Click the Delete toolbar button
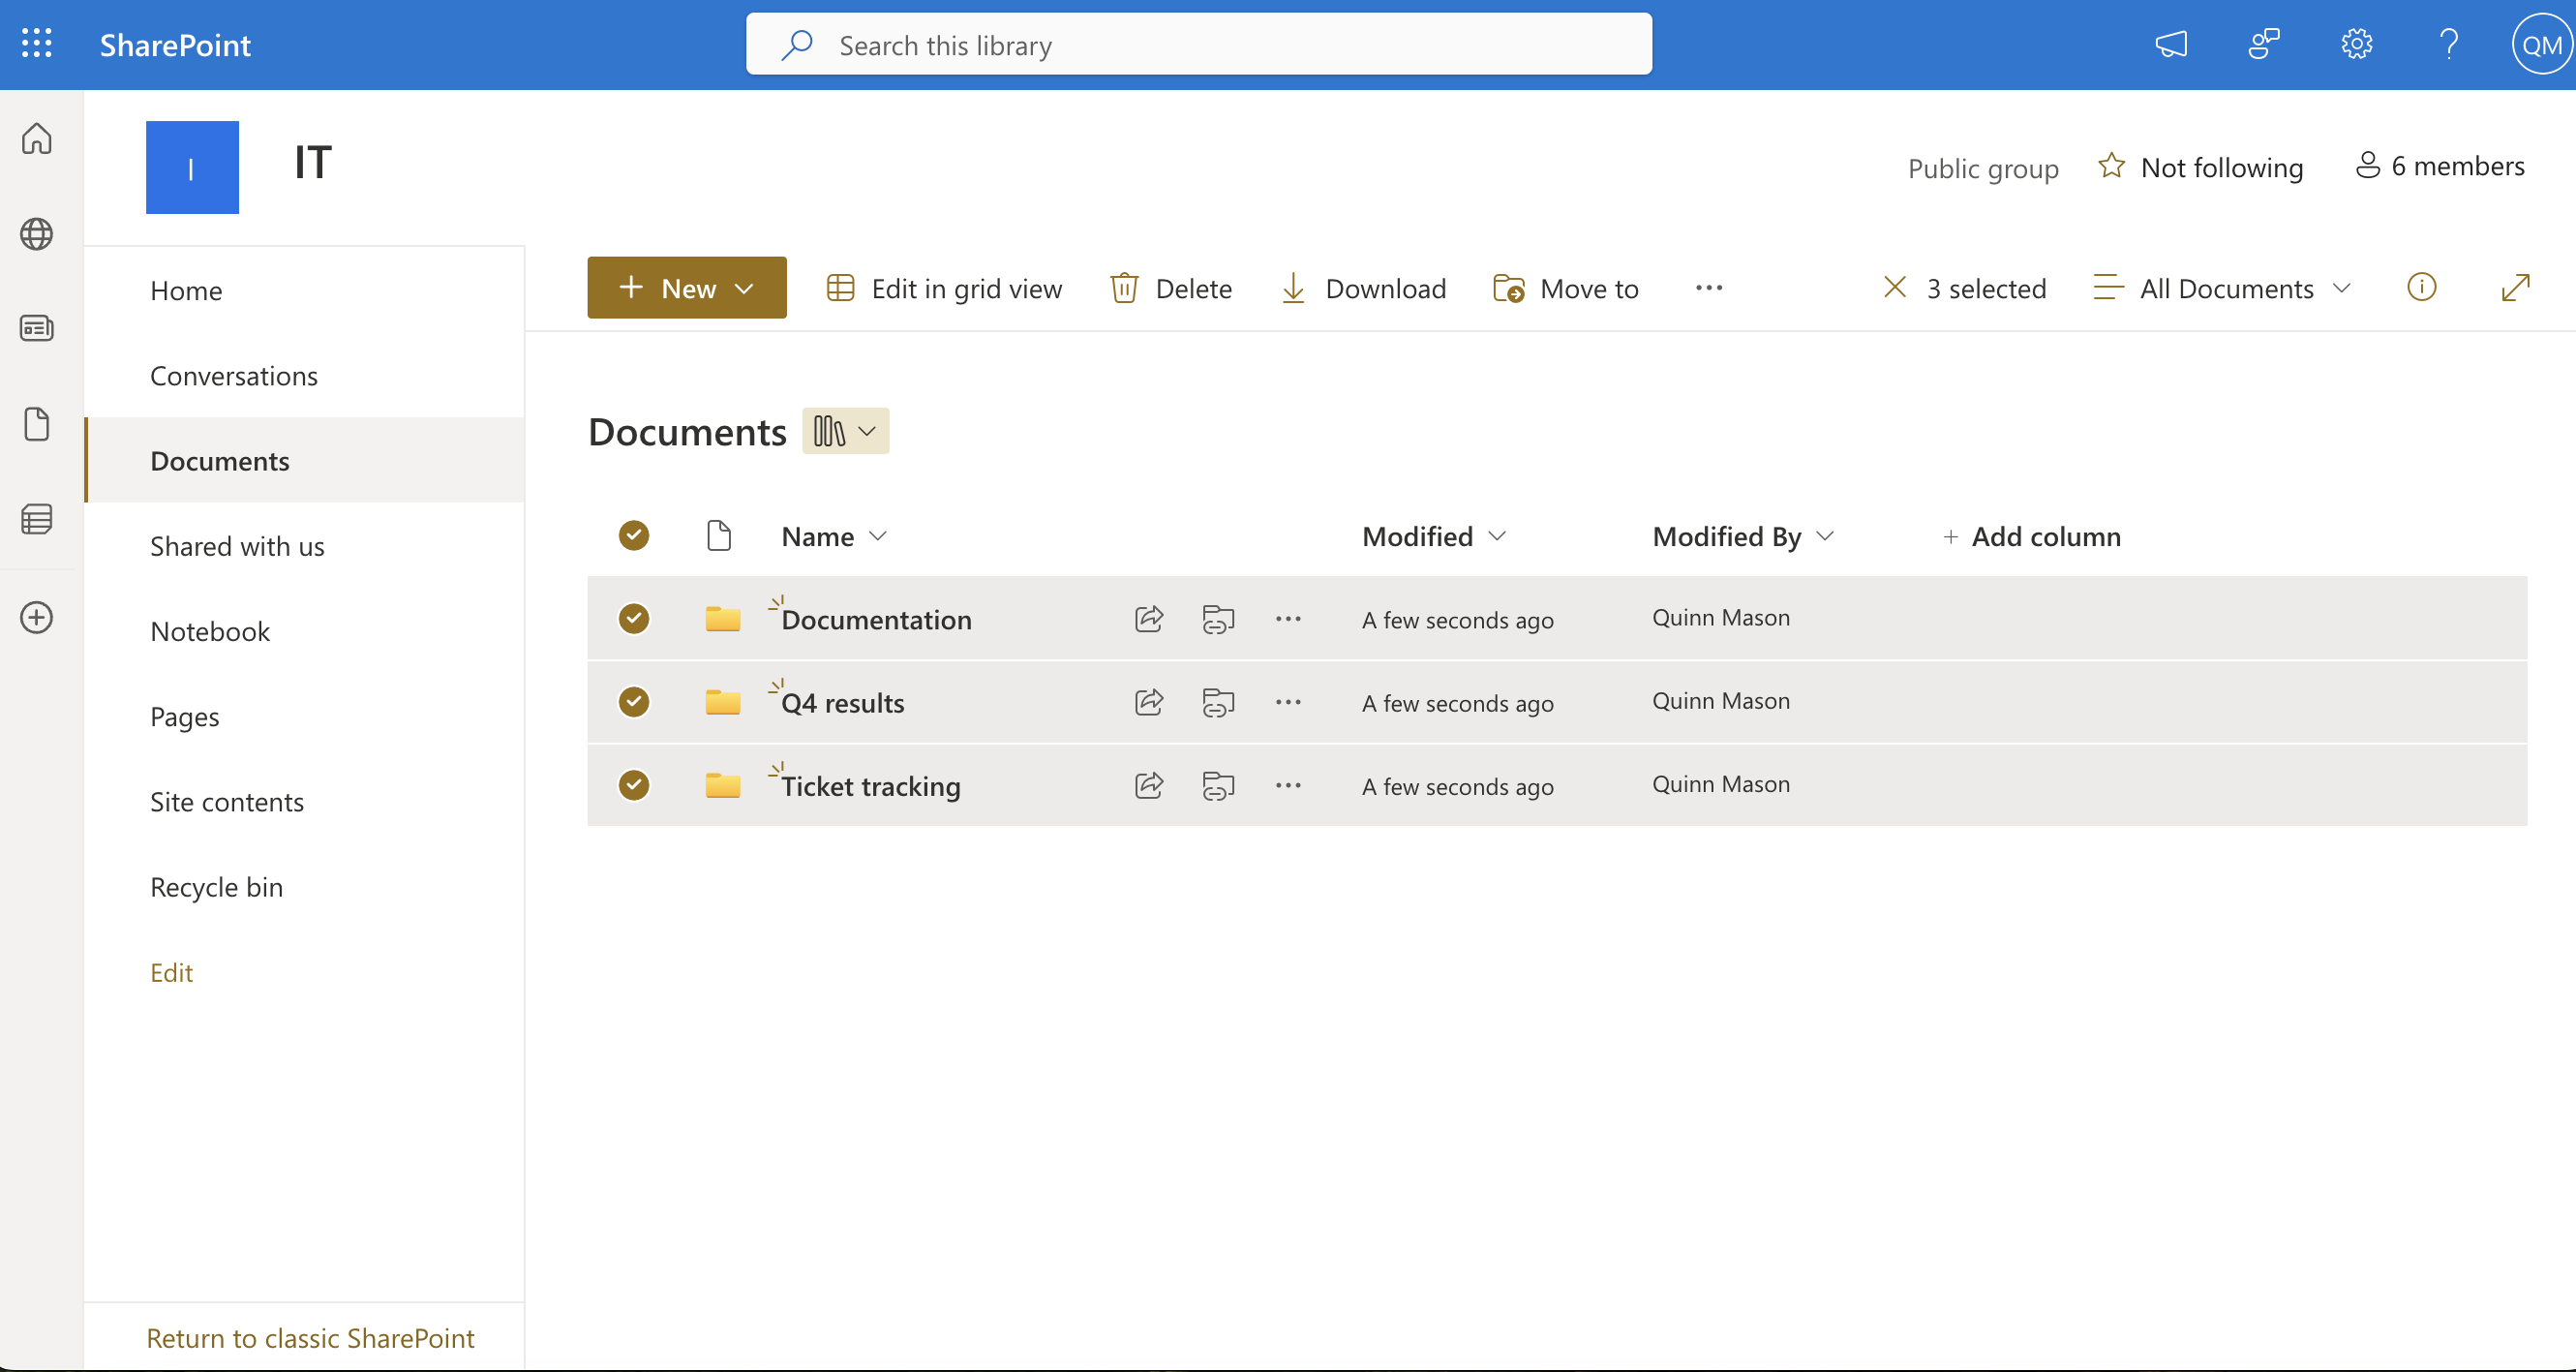Image resolution: width=2576 pixels, height=1372 pixels. point(1171,288)
